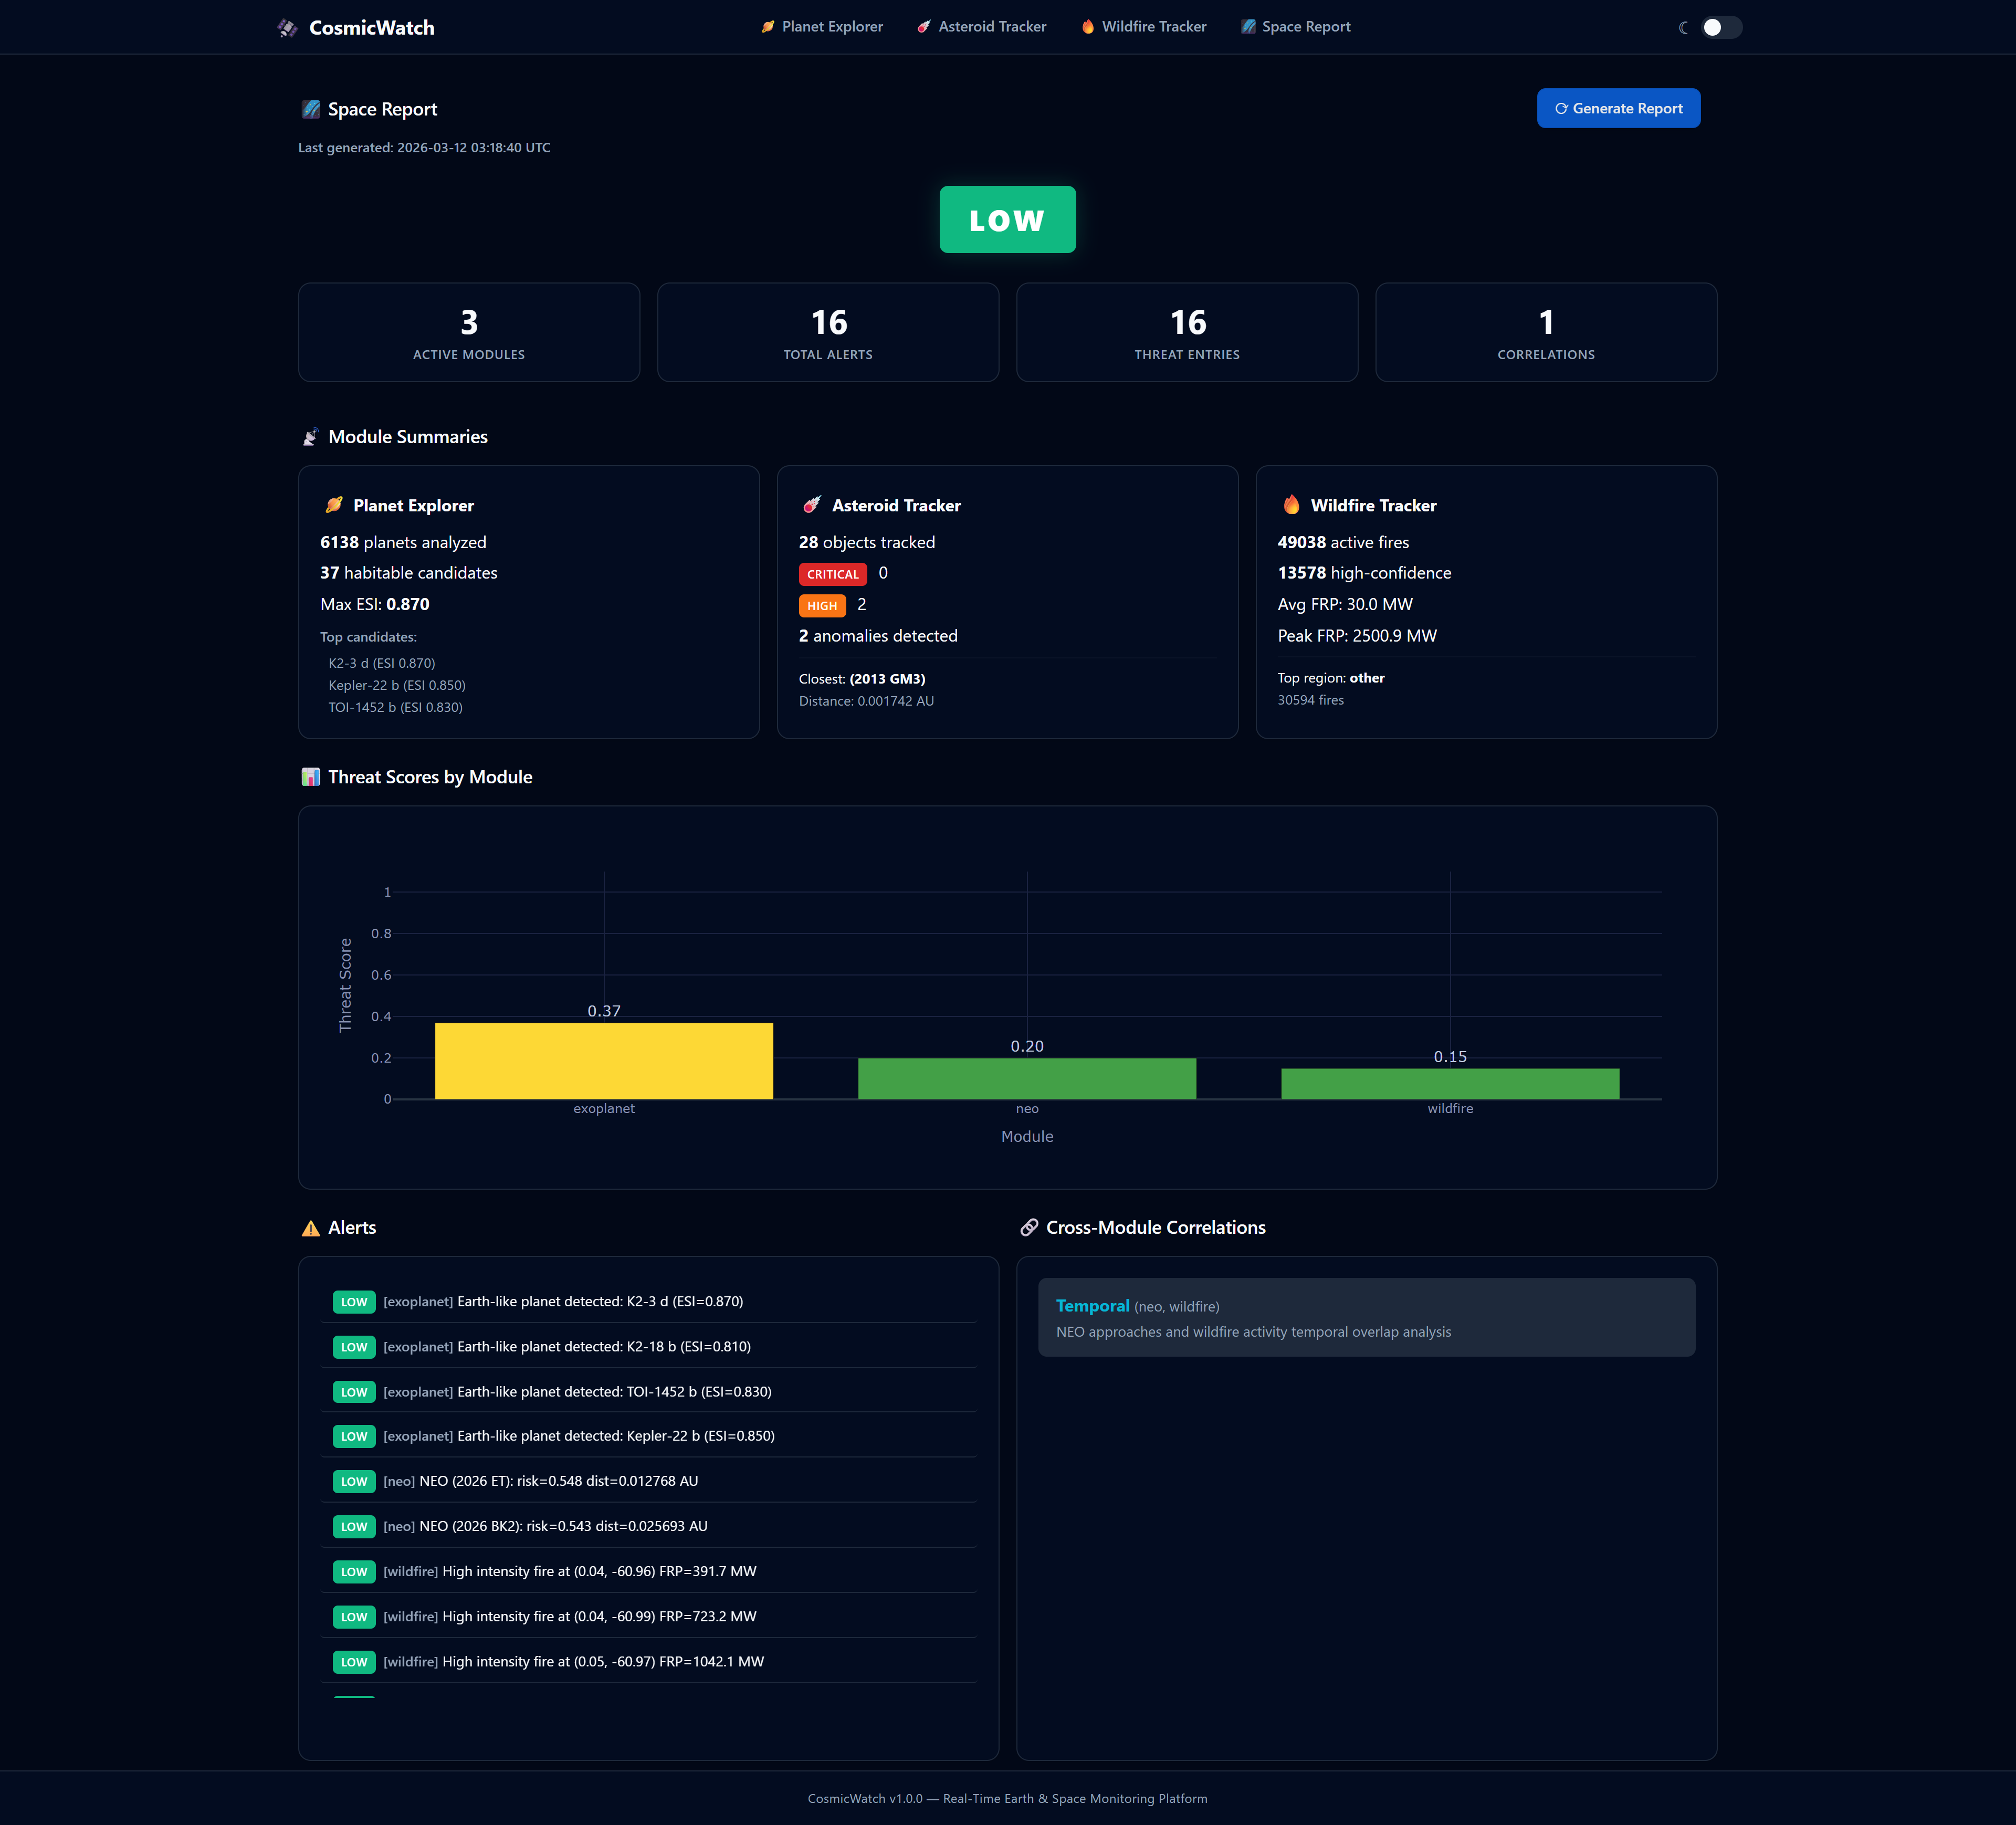The image size is (2016, 1825).
Task: Click the planet icon beside Planet Explorer nav
Action: (x=768, y=27)
